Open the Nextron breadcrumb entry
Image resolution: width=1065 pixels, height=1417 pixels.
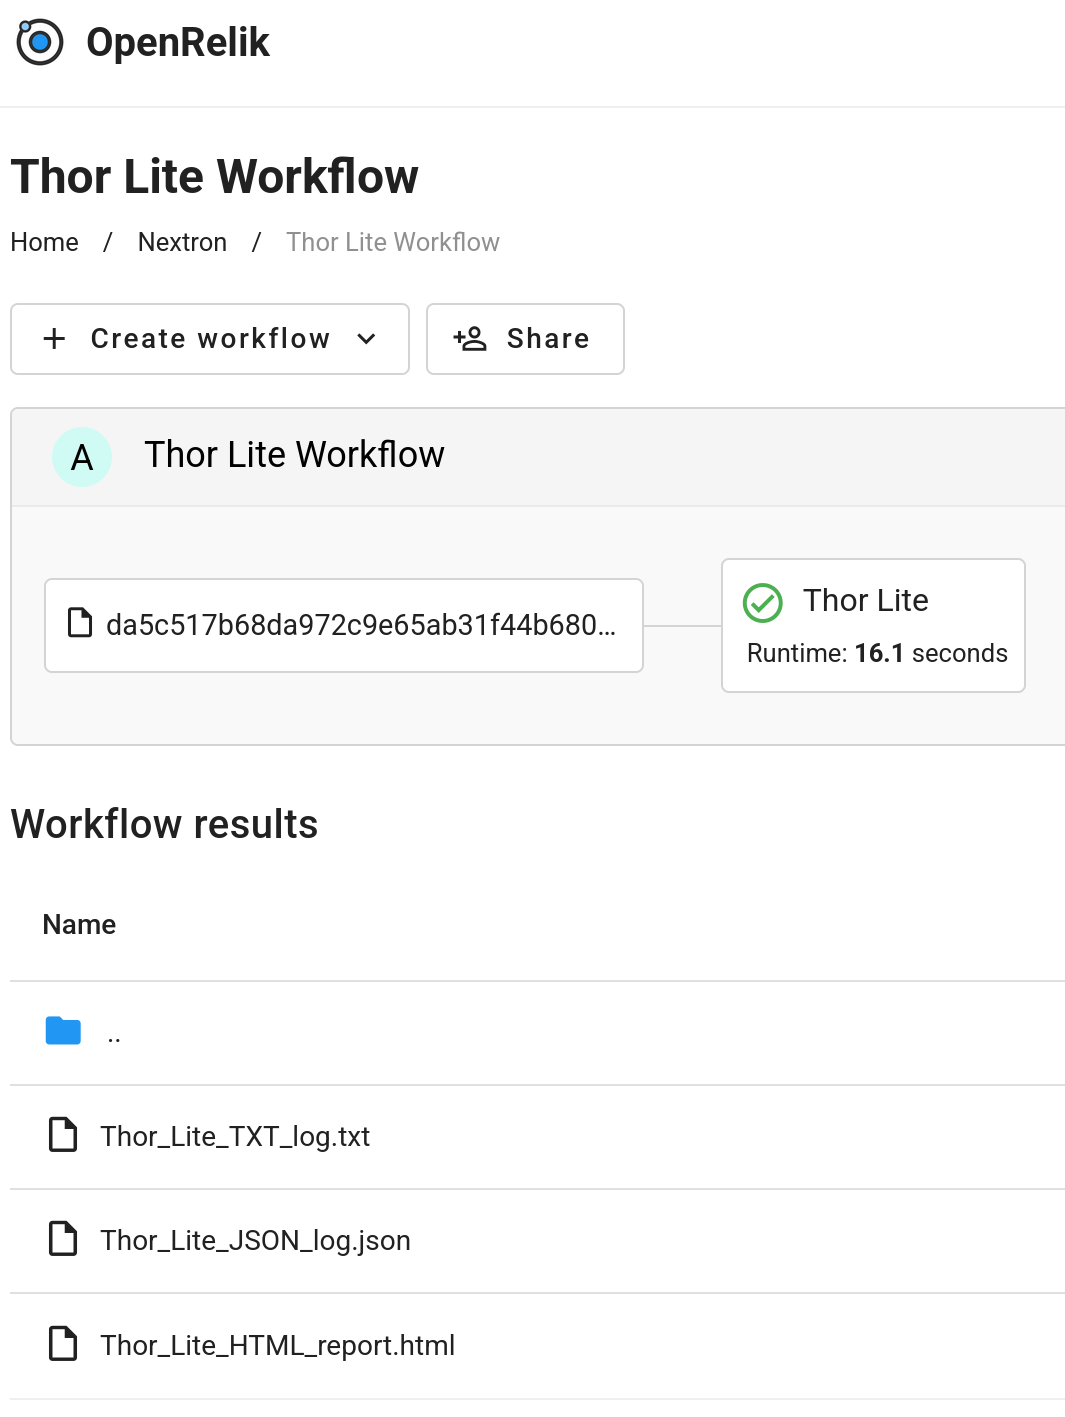click(182, 242)
